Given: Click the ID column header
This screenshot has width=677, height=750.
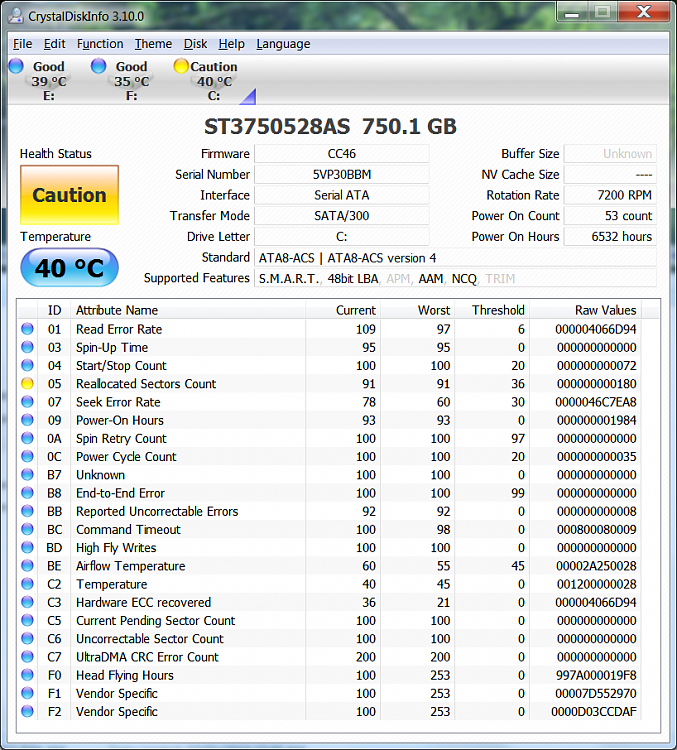Looking at the screenshot, I should [x=54, y=310].
